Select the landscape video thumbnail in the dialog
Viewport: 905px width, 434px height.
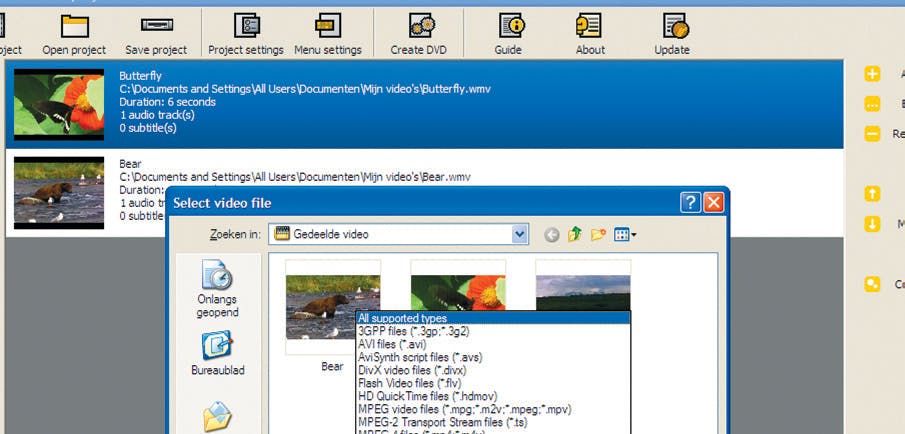[x=583, y=286]
